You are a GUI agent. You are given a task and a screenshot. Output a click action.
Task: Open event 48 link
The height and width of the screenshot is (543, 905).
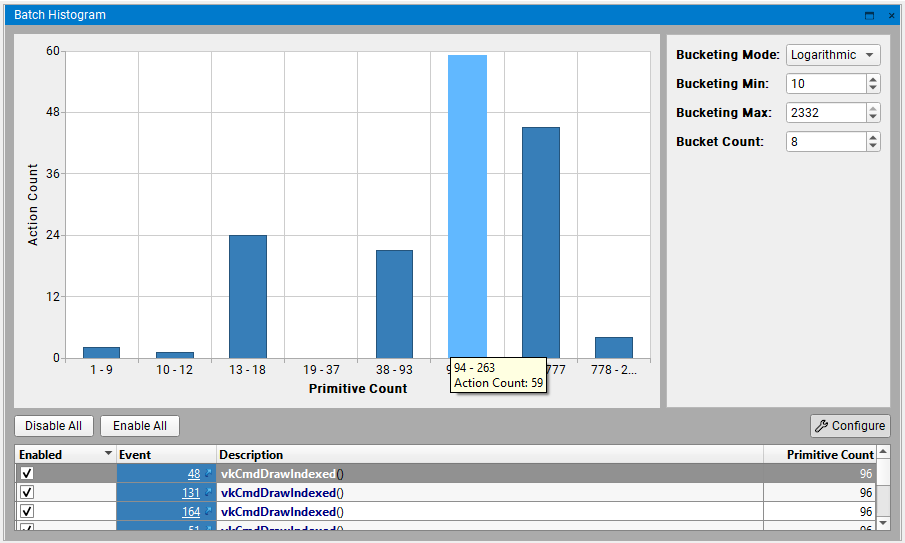click(x=194, y=474)
